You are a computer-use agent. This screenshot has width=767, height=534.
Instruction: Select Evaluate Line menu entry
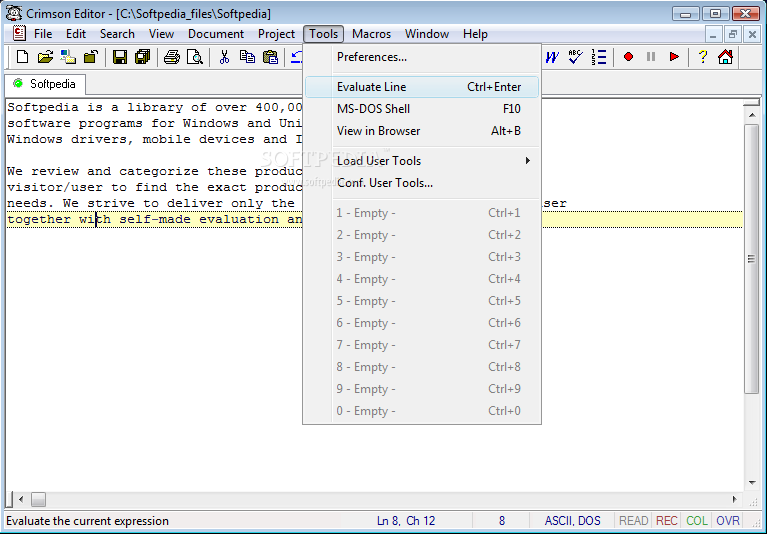click(x=422, y=87)
